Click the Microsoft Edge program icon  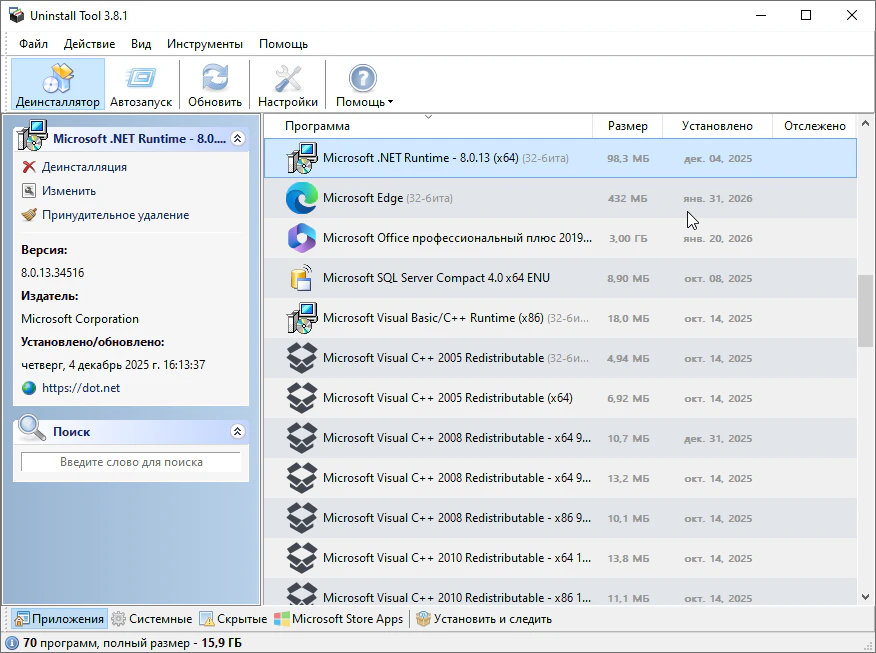(301, 198)
